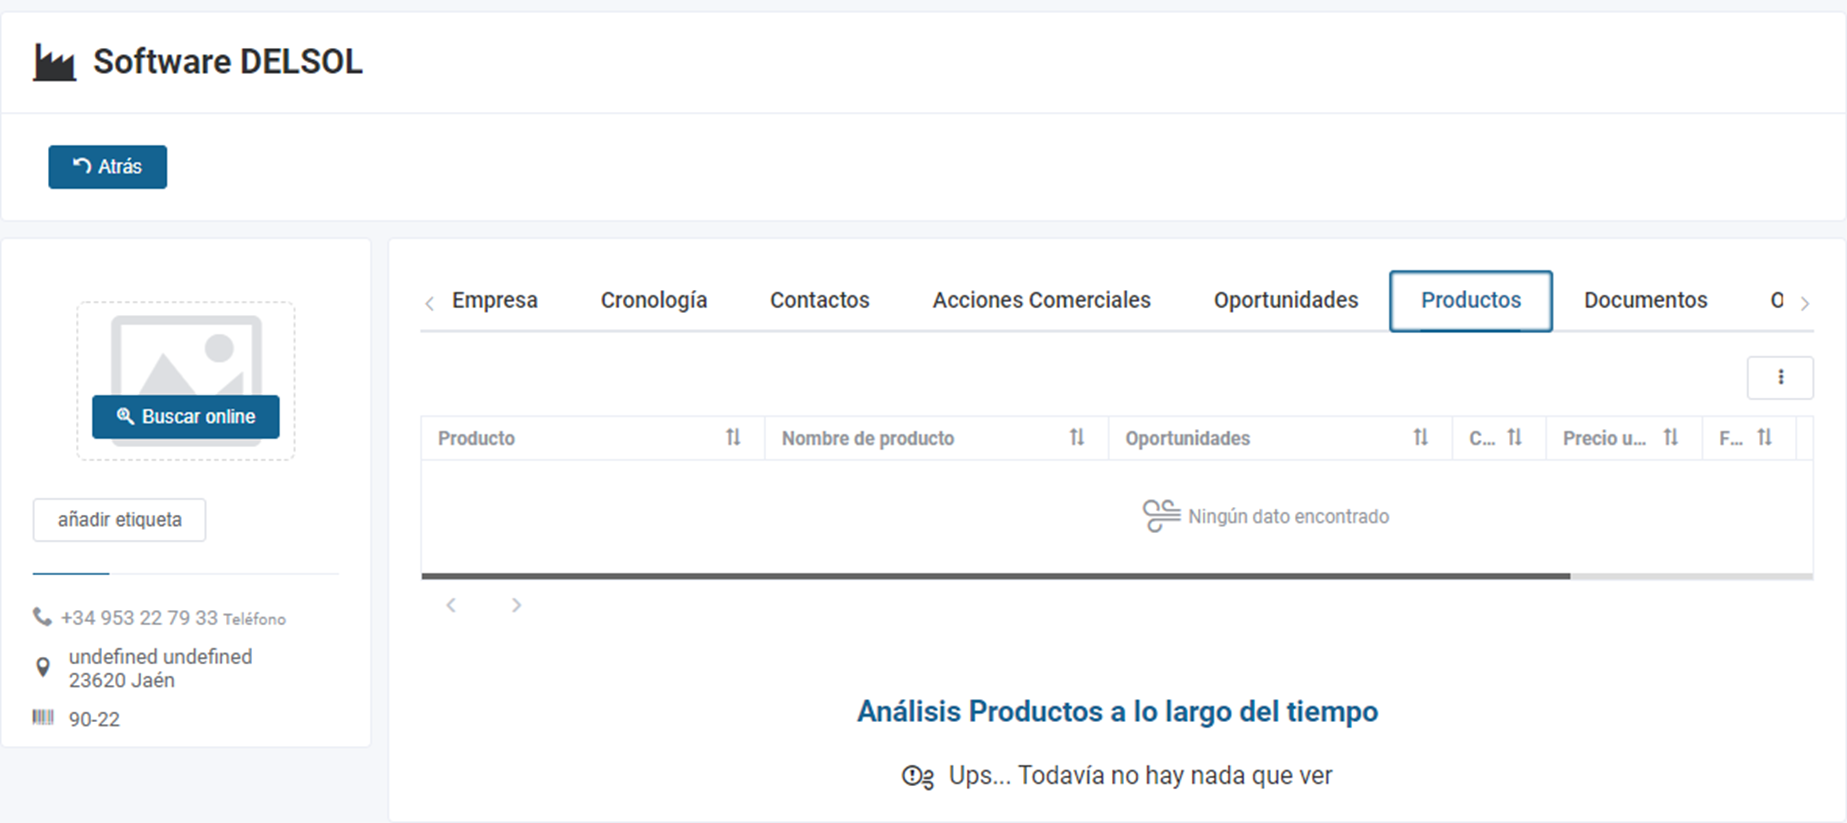Sort by Nombre de producto column arrows

point(1077,437)
